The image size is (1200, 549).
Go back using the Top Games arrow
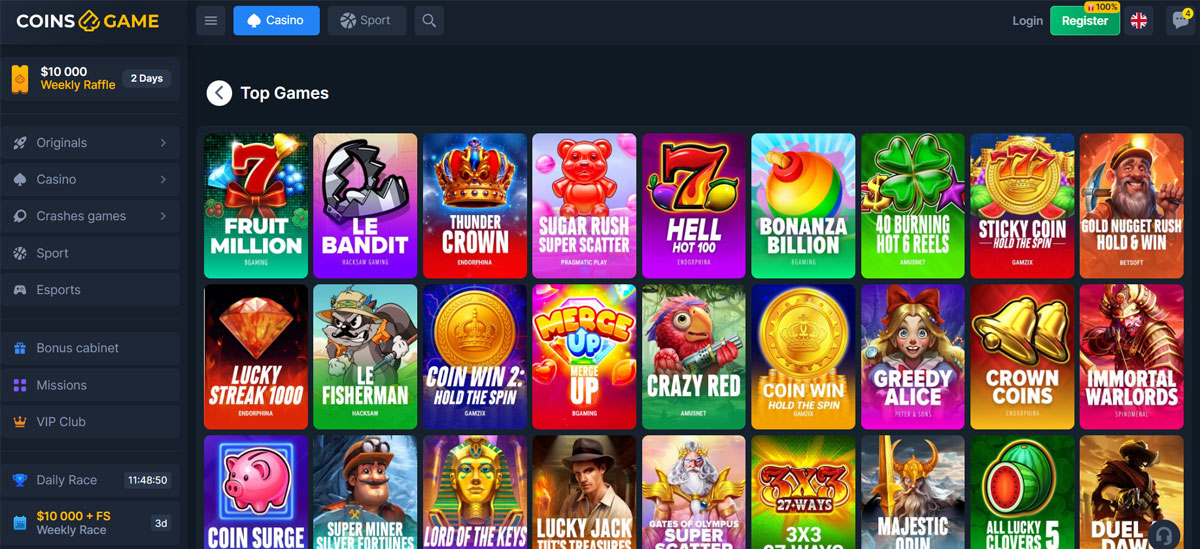[x=219, y=93]
